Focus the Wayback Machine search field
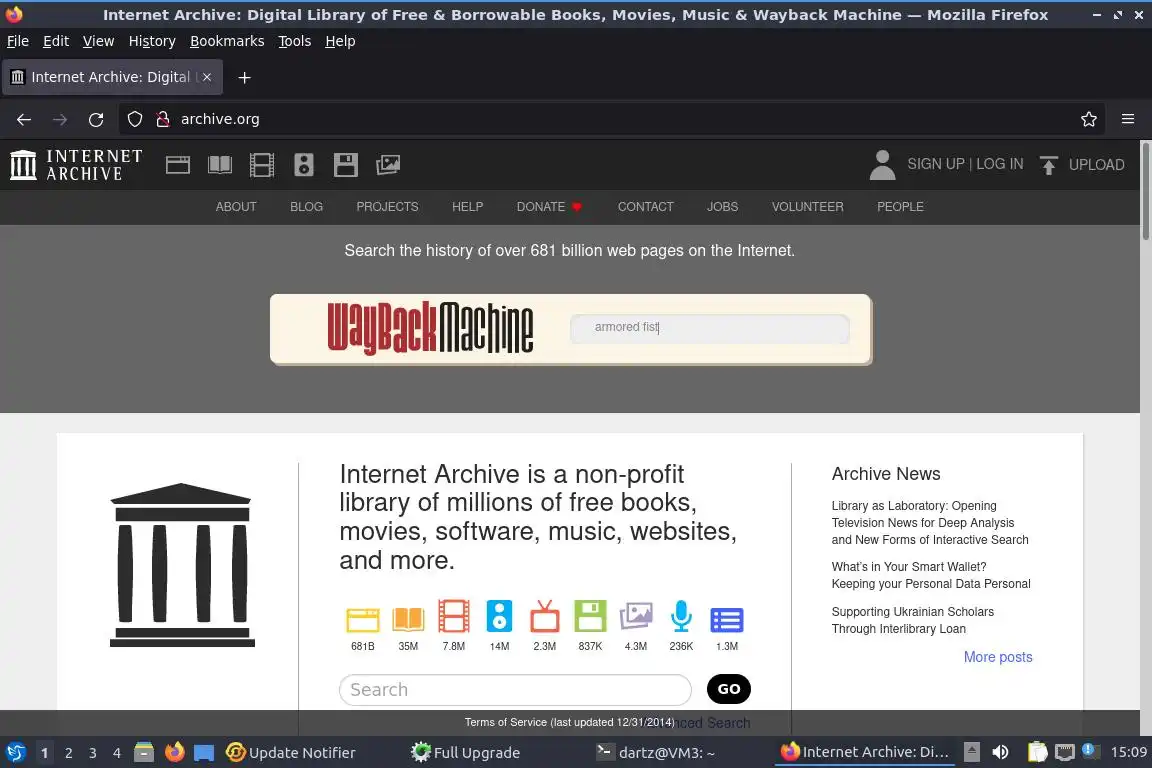 coord(710,328)
